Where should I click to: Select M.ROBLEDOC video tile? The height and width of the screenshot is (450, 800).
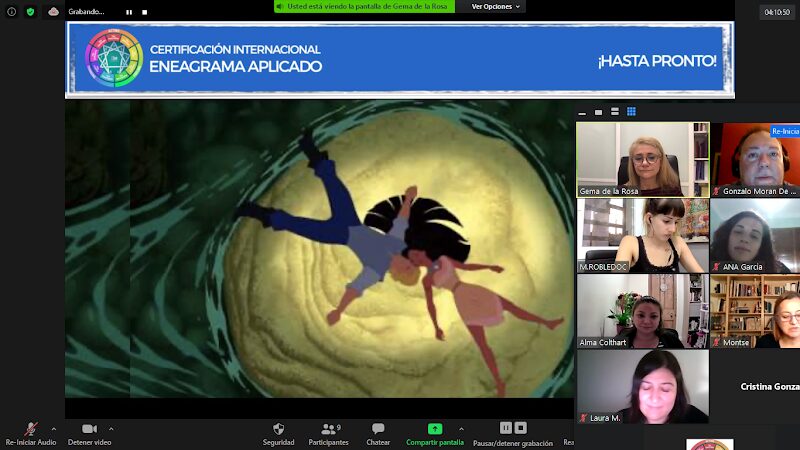(643, 235)
